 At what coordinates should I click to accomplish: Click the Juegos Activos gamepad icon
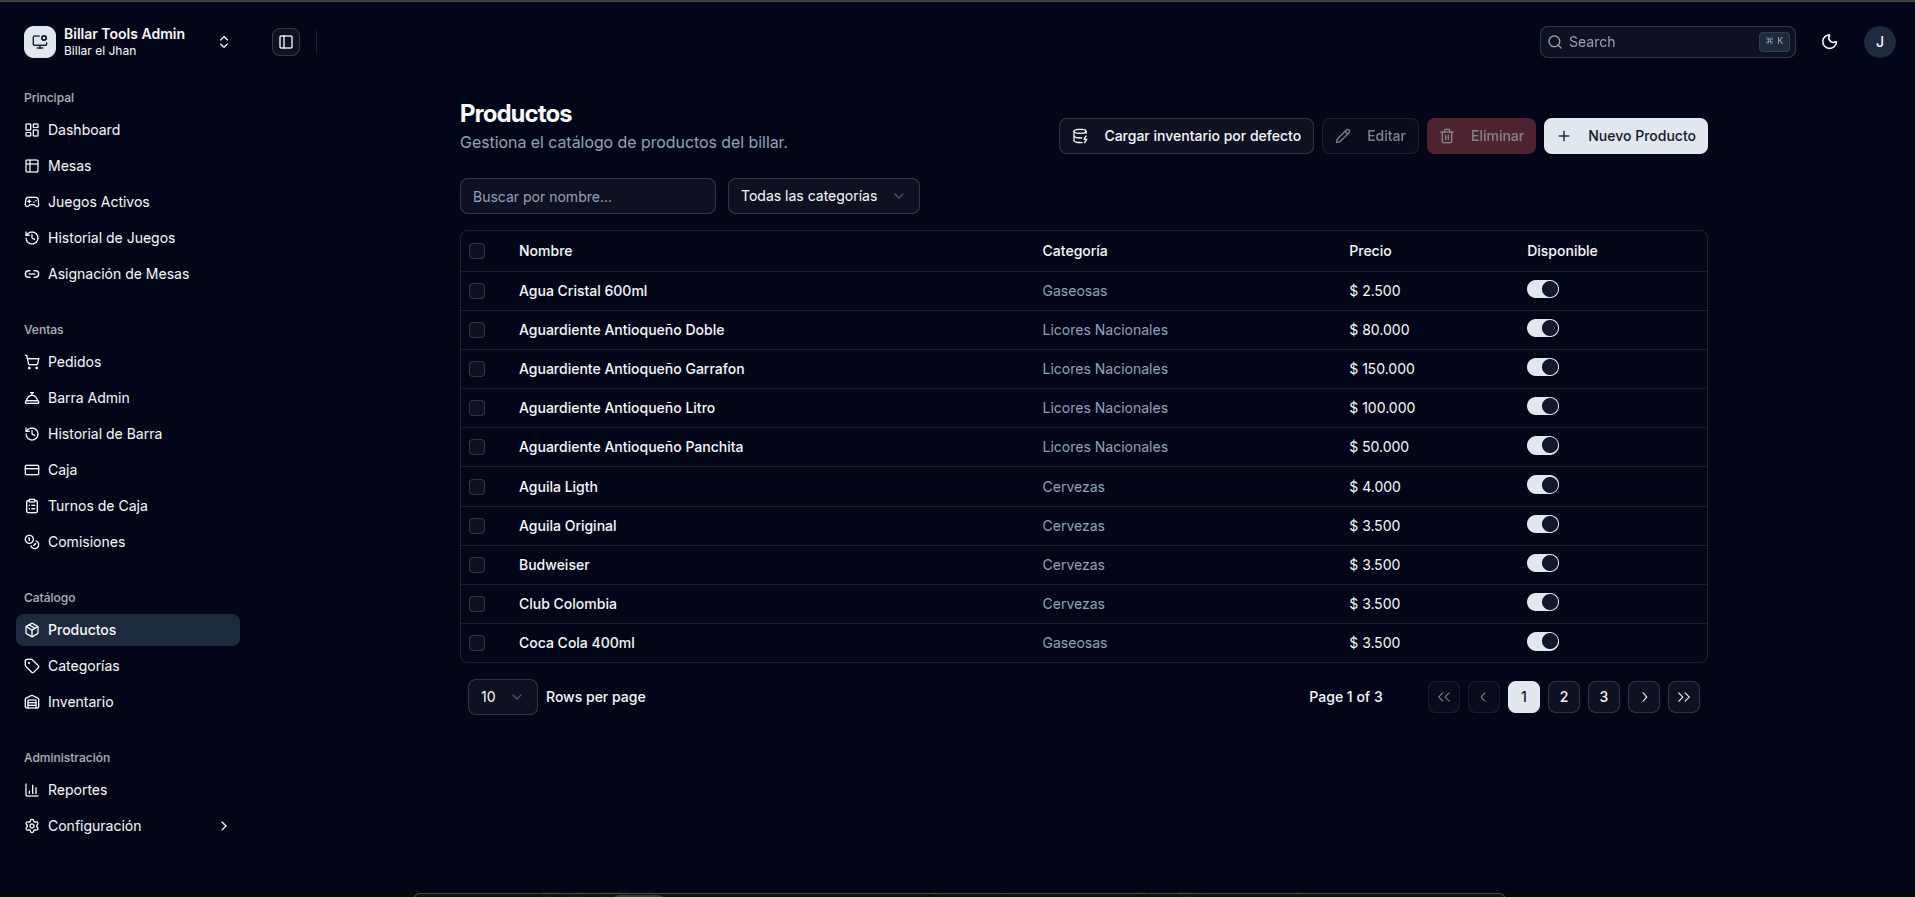pos(32,202)
